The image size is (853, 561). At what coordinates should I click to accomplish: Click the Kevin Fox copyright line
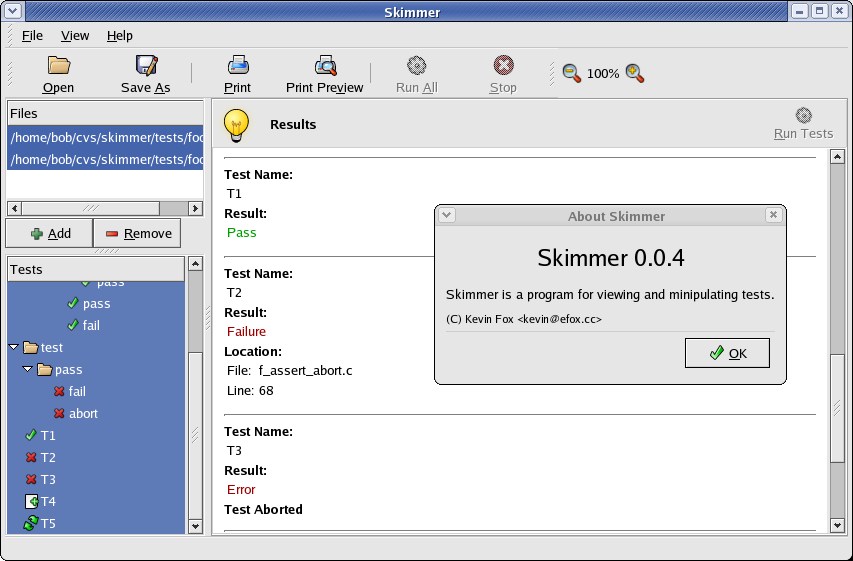point(524,319)
